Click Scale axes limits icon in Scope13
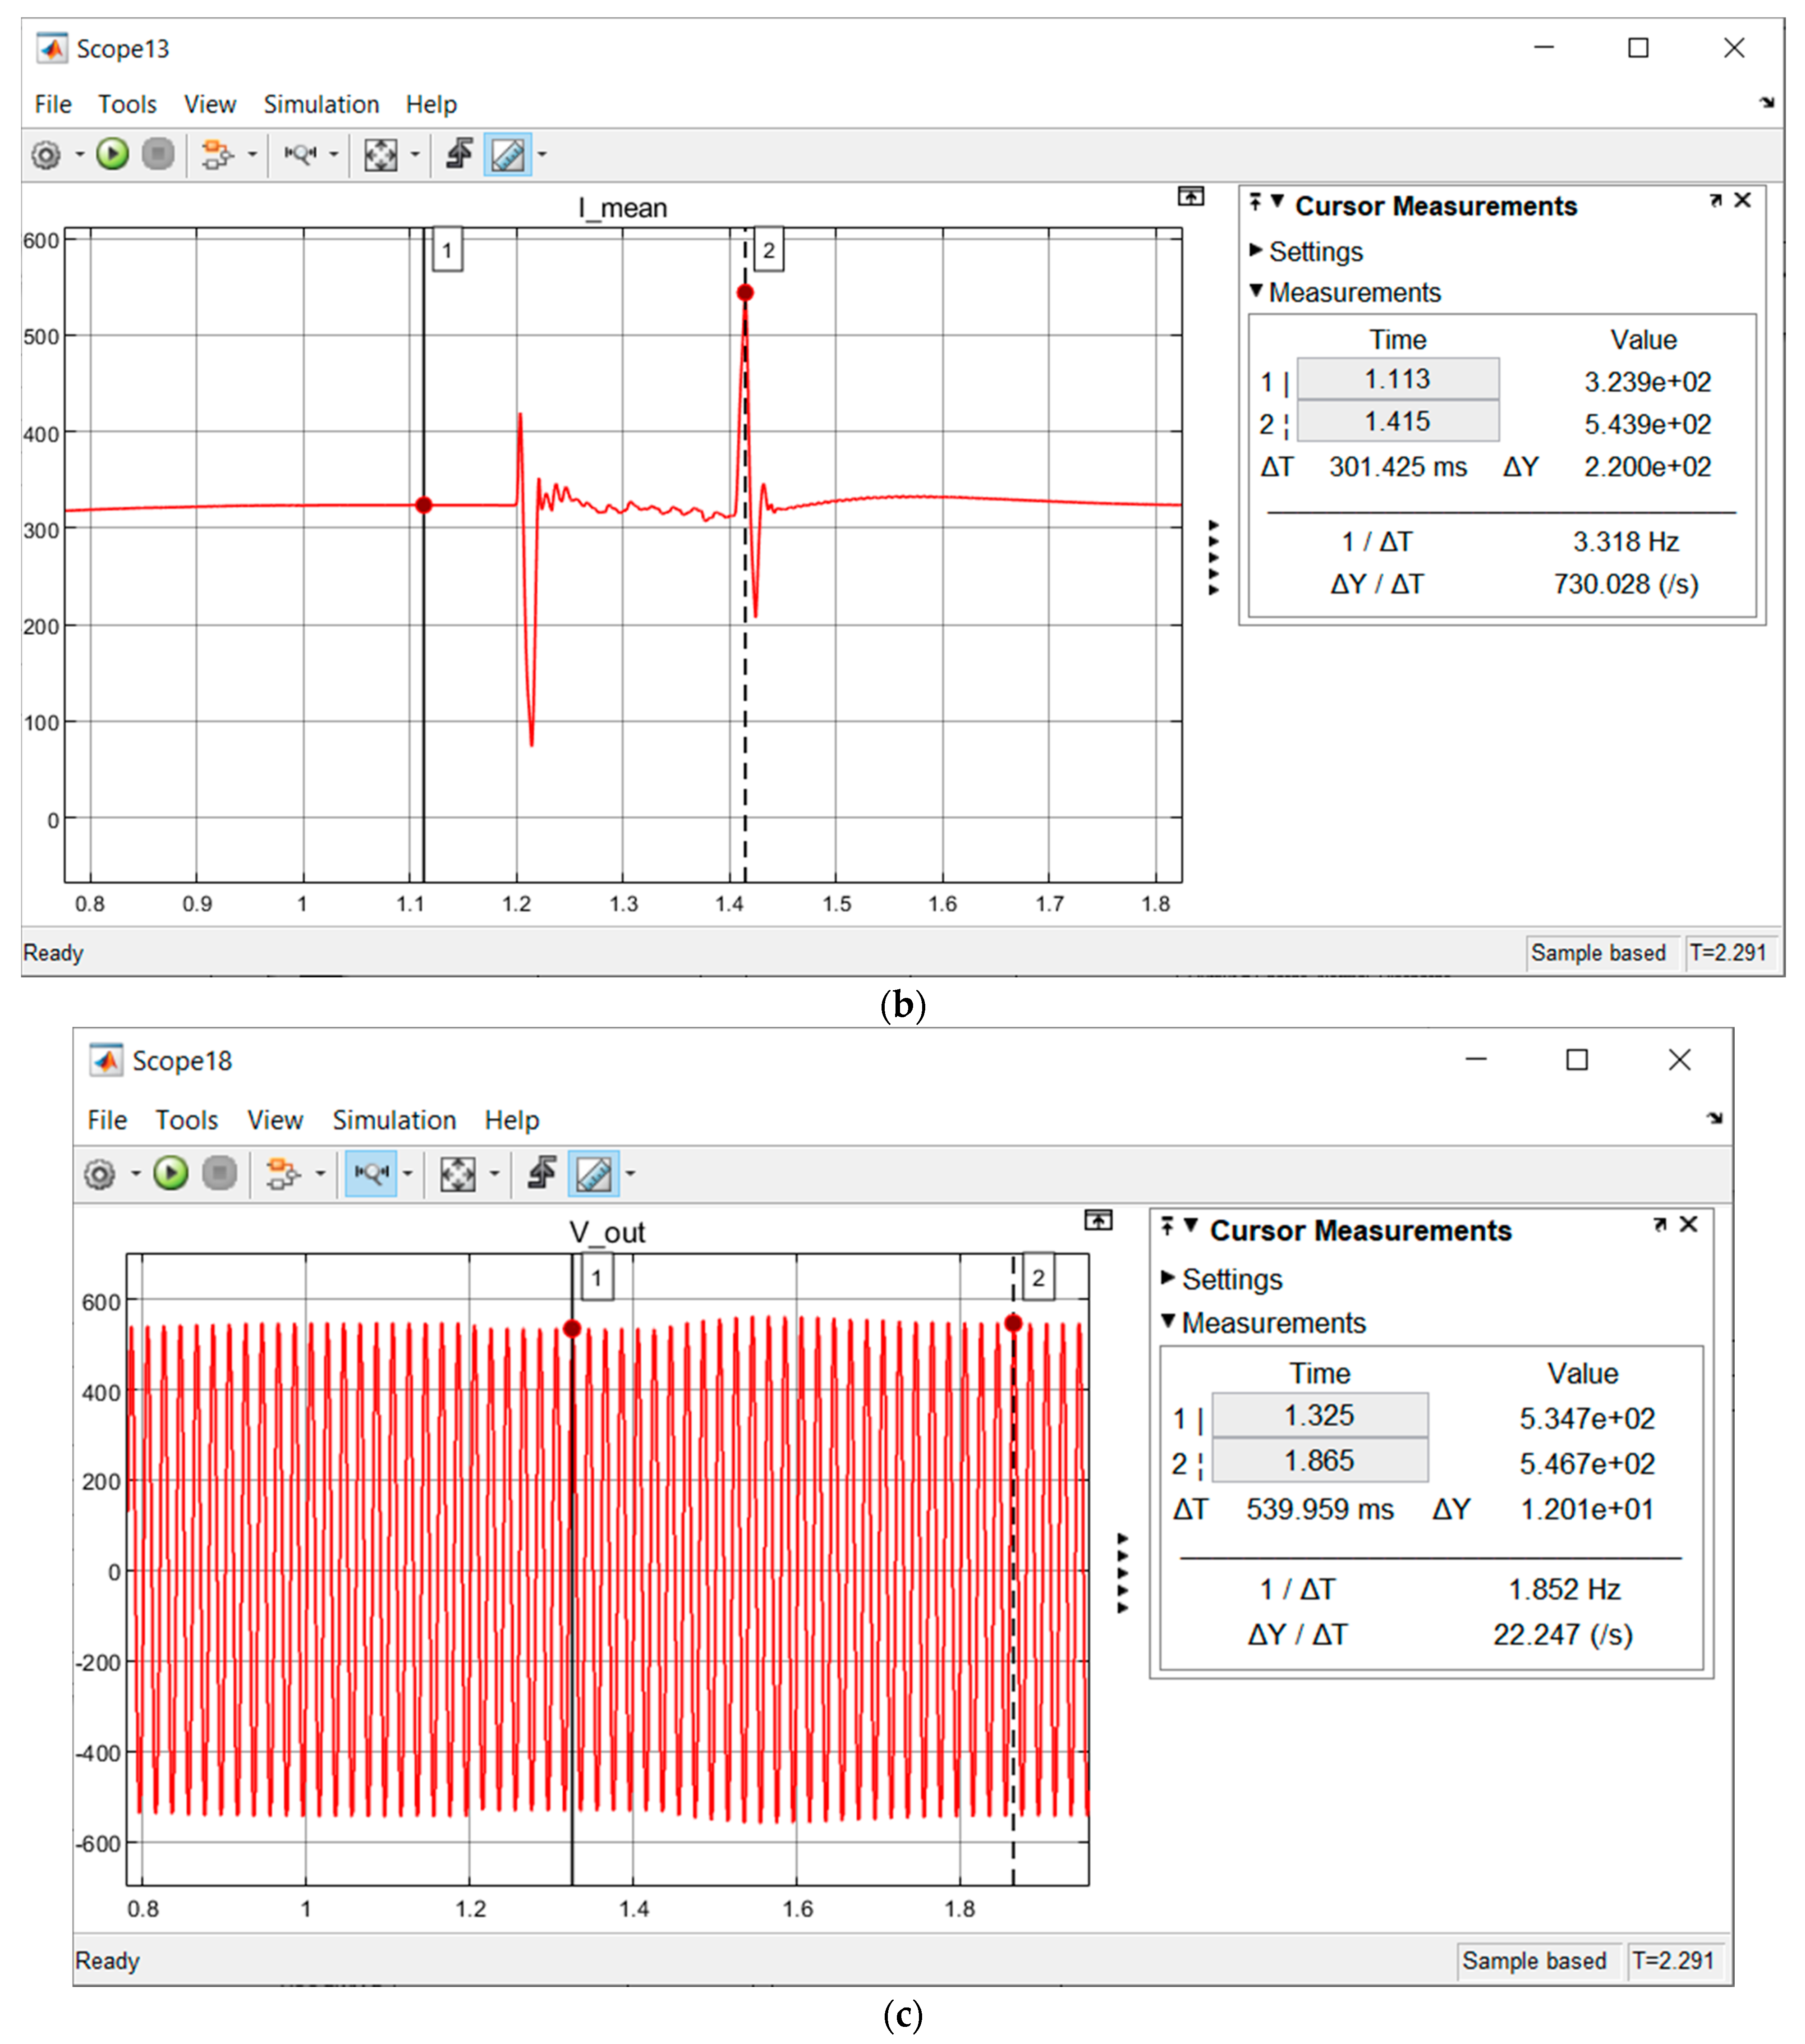Screen dimensions: 1805x2044 [x=380, y=155]
